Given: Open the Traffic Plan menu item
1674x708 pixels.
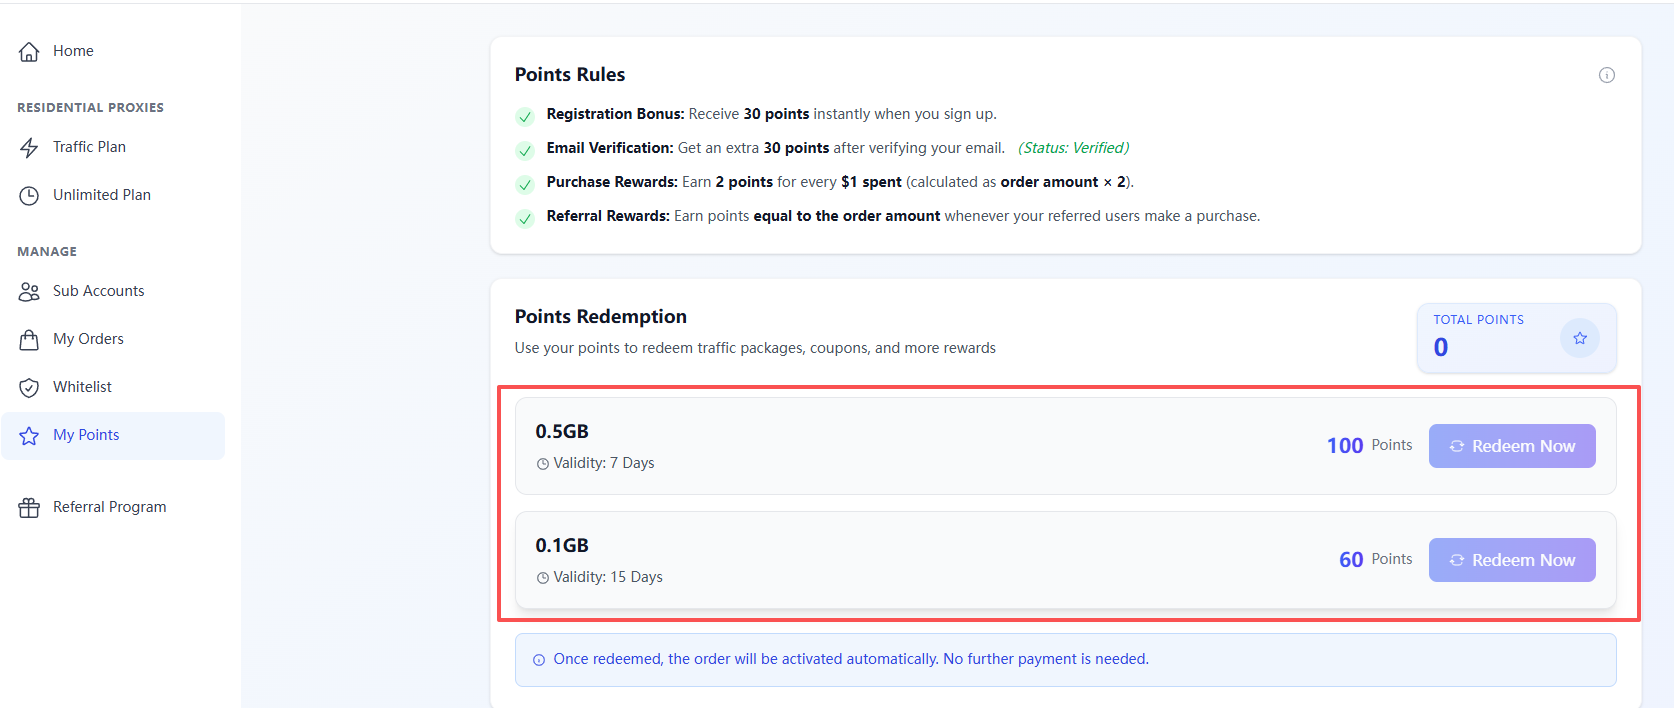Looking at the screenshot, I should [x=89, y=147].
